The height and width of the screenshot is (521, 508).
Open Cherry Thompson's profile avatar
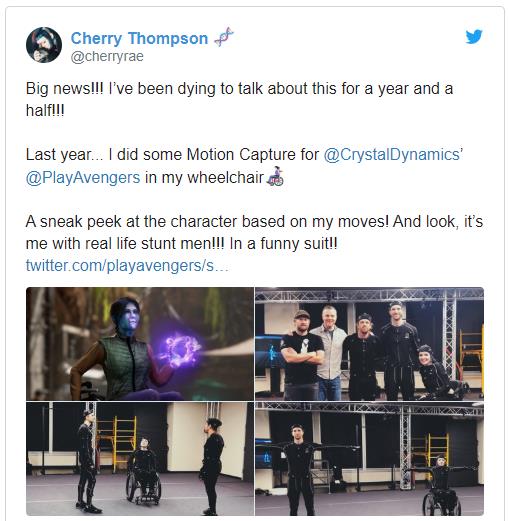pyautogui.click(x=44, y=45)
